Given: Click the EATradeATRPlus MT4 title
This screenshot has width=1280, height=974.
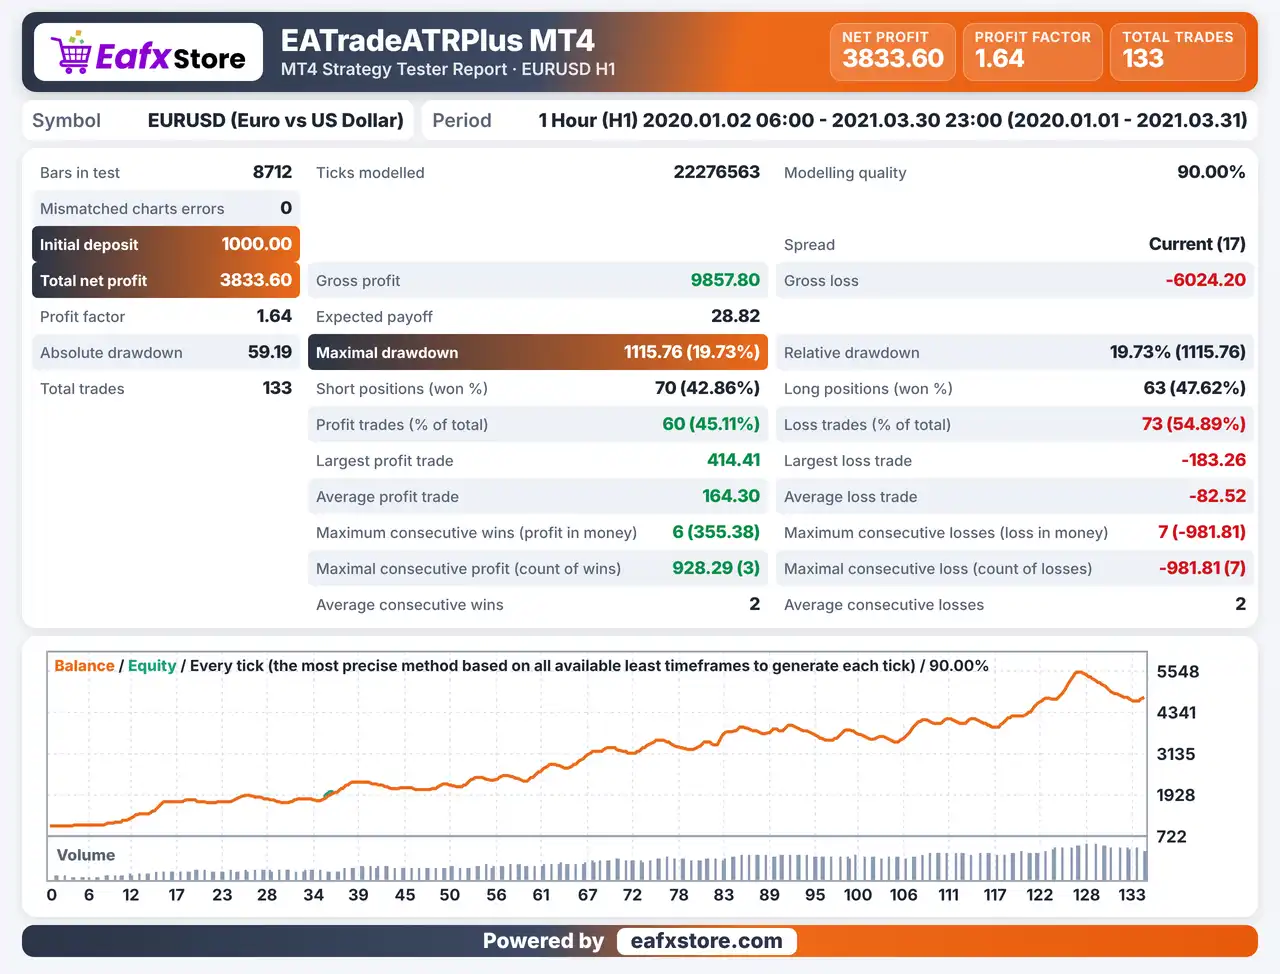Looking at the screenshot, I should [437, 40].
